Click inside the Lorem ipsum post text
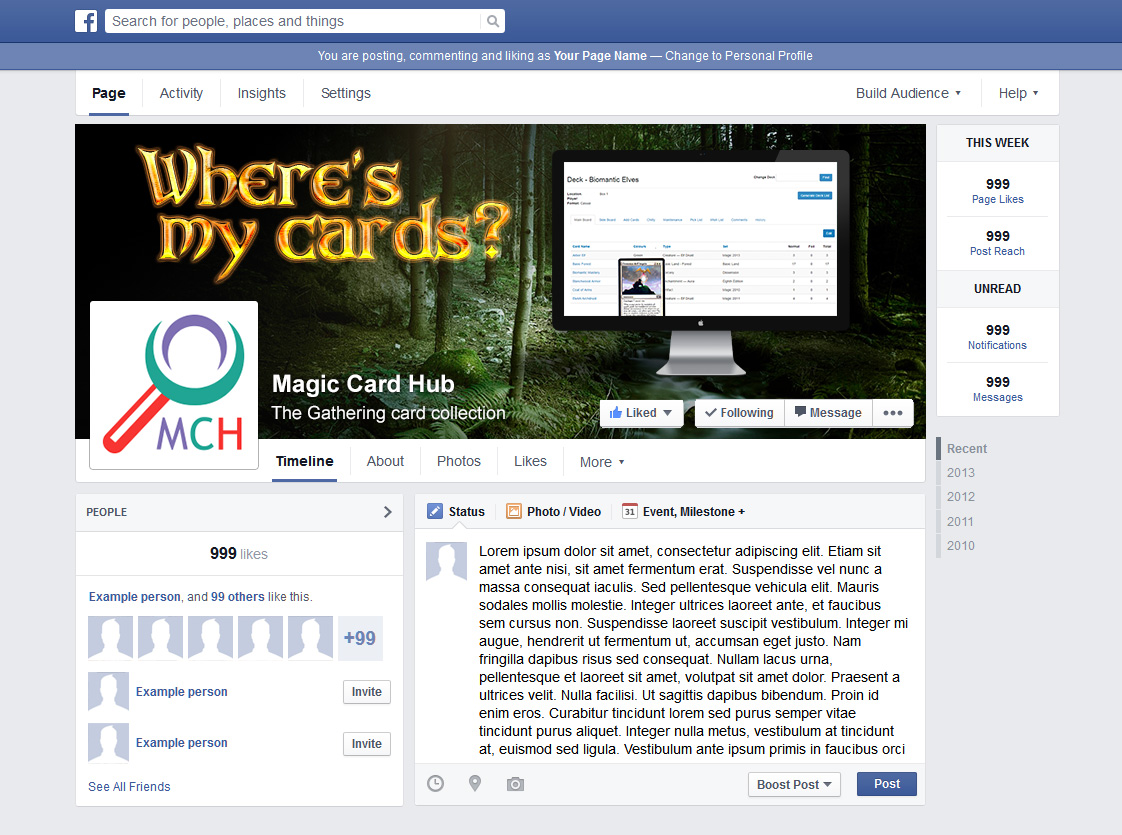The image size is (1122, 835). pyautogui.click(x=693, y=650)
